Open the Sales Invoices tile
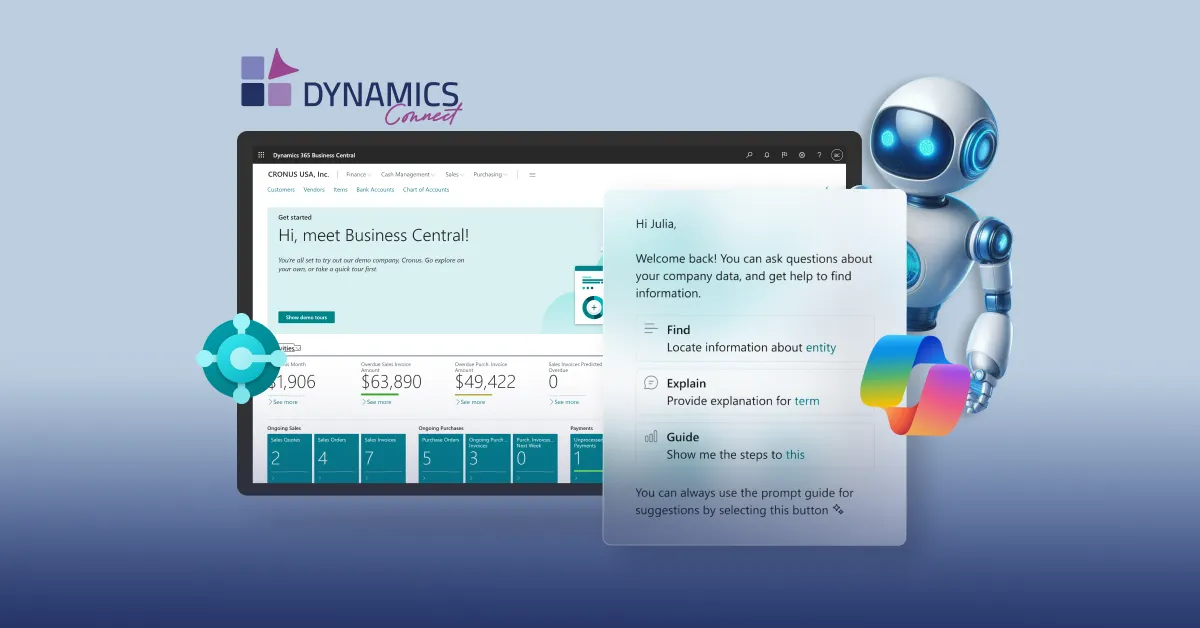The width and height of the screenshot is (1200, 628). (383, 458)
